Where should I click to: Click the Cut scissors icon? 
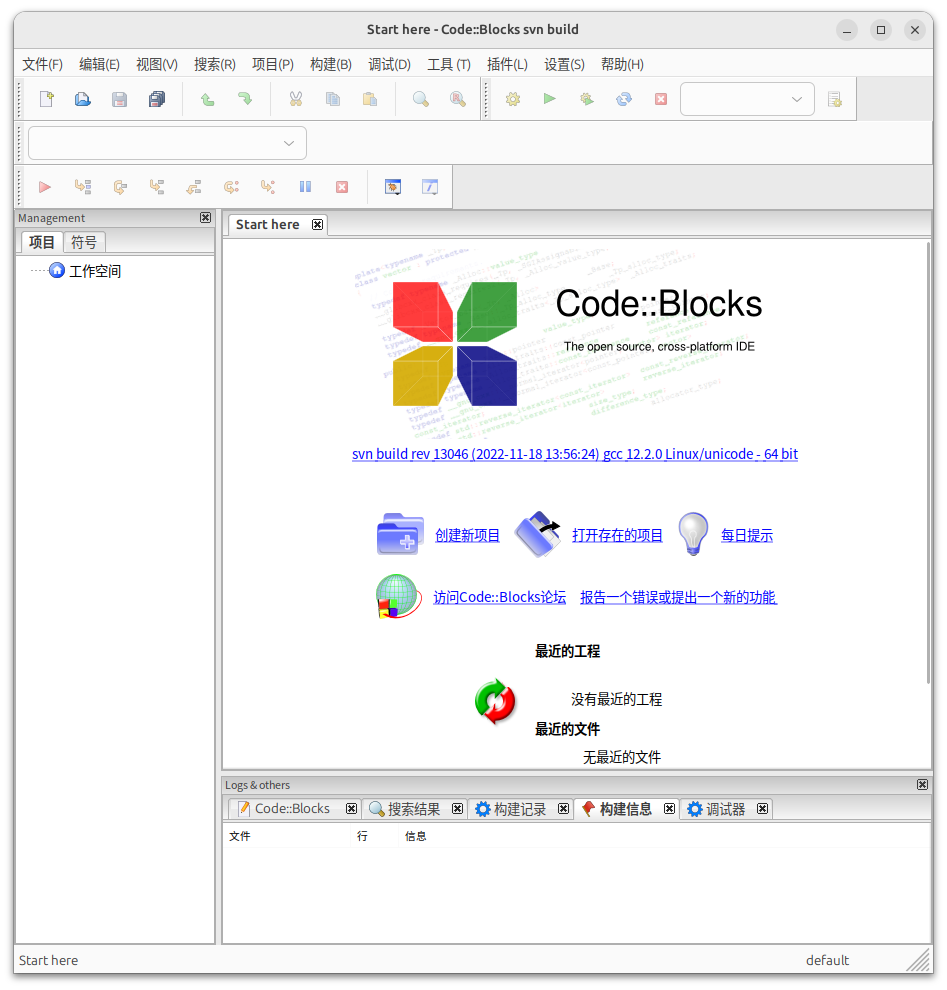tap(295, 99)
